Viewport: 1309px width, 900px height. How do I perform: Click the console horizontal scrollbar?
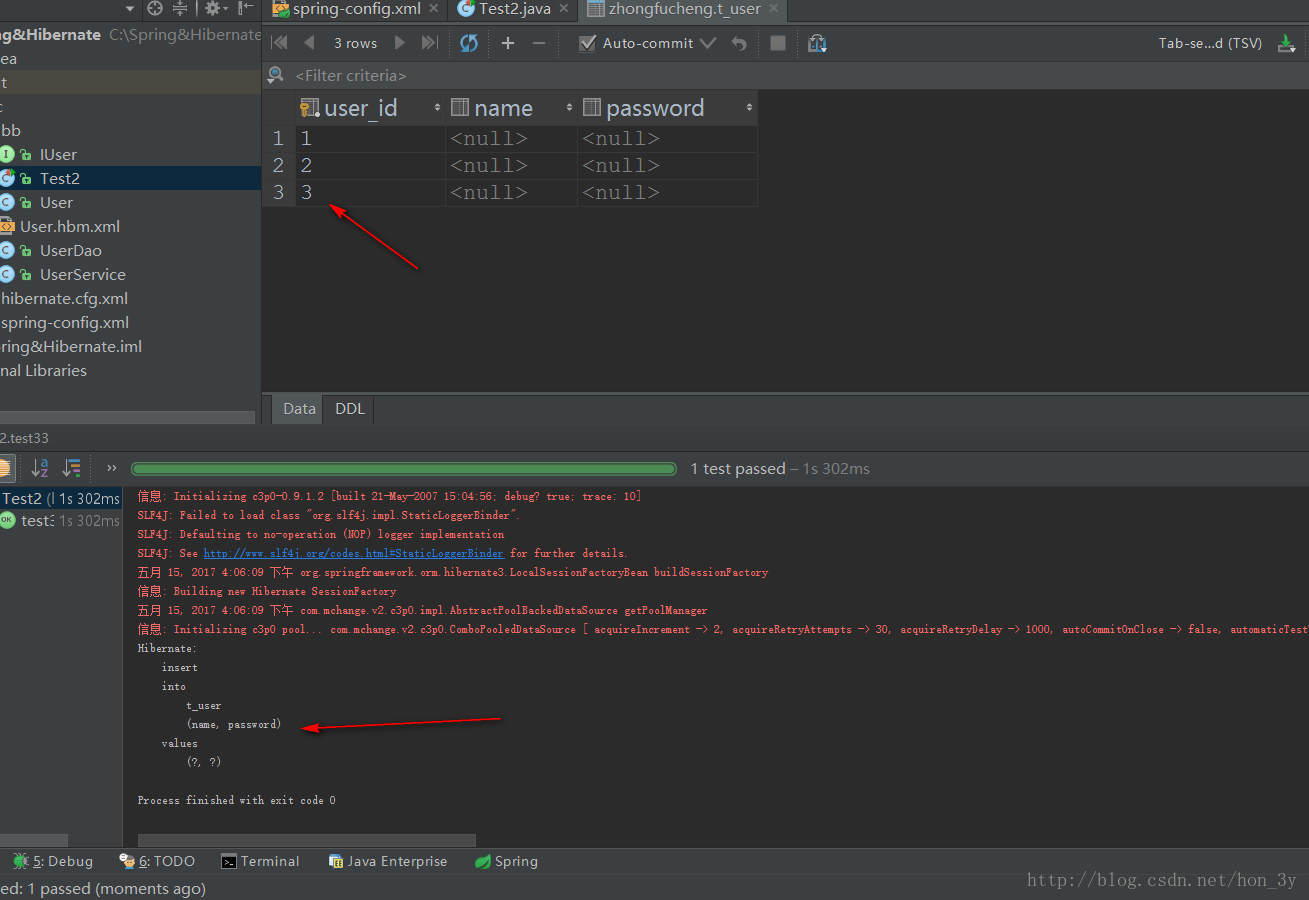[307, 840]
